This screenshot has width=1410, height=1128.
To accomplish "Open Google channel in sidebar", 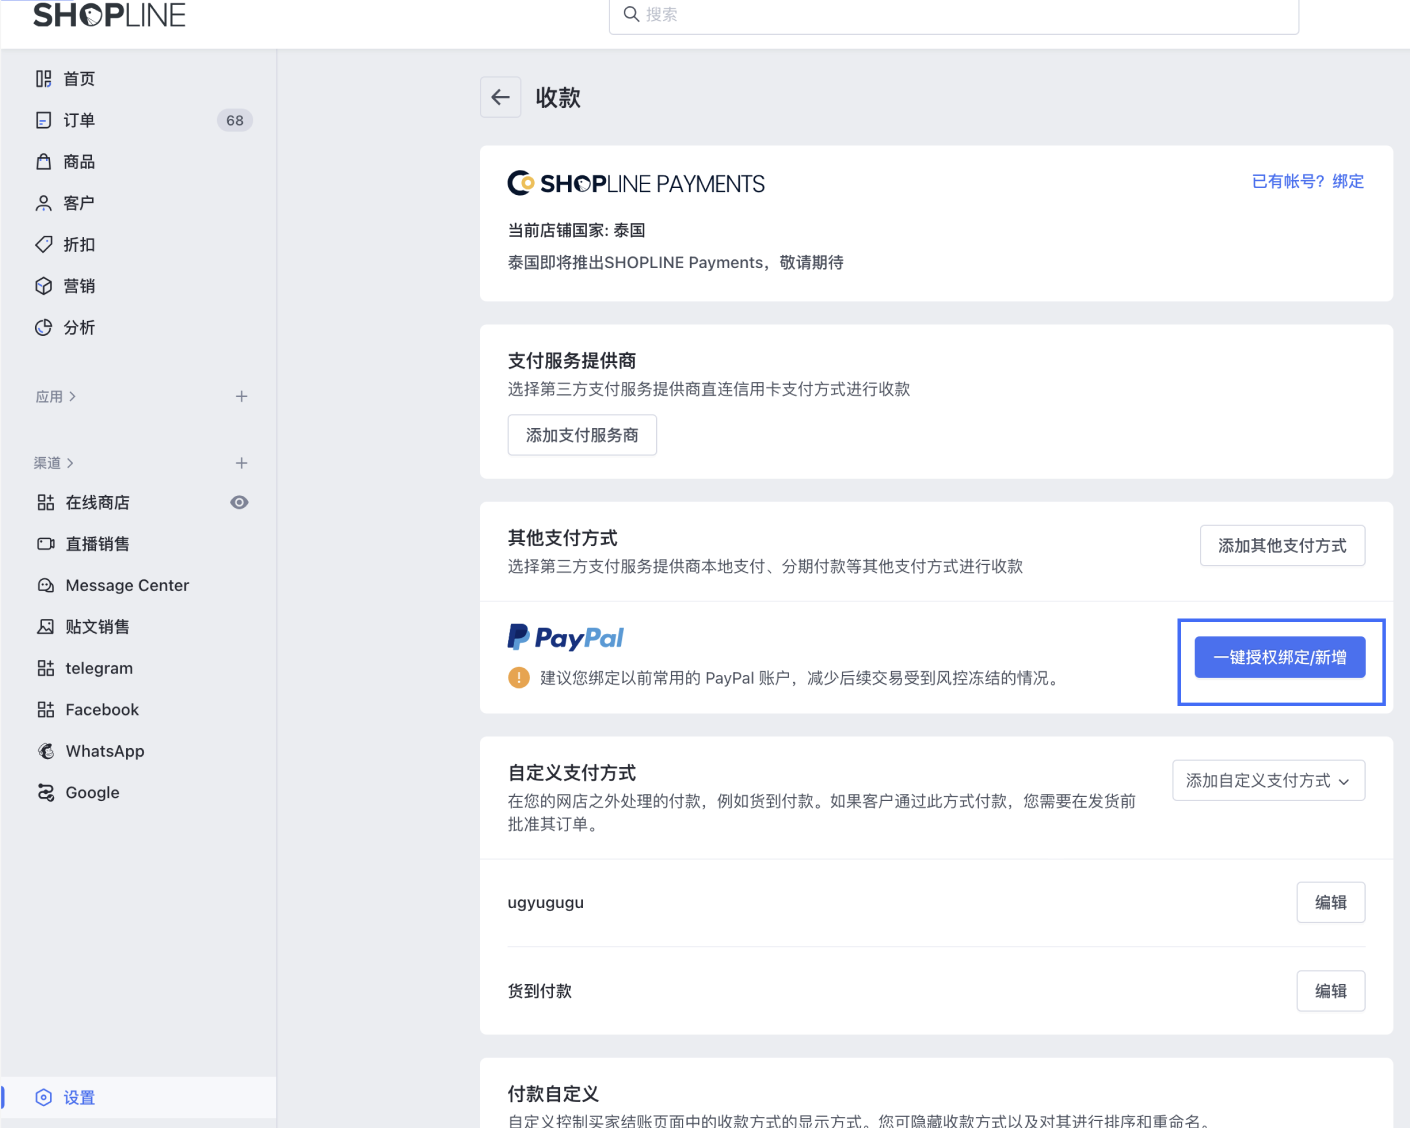I will (92, 793).
